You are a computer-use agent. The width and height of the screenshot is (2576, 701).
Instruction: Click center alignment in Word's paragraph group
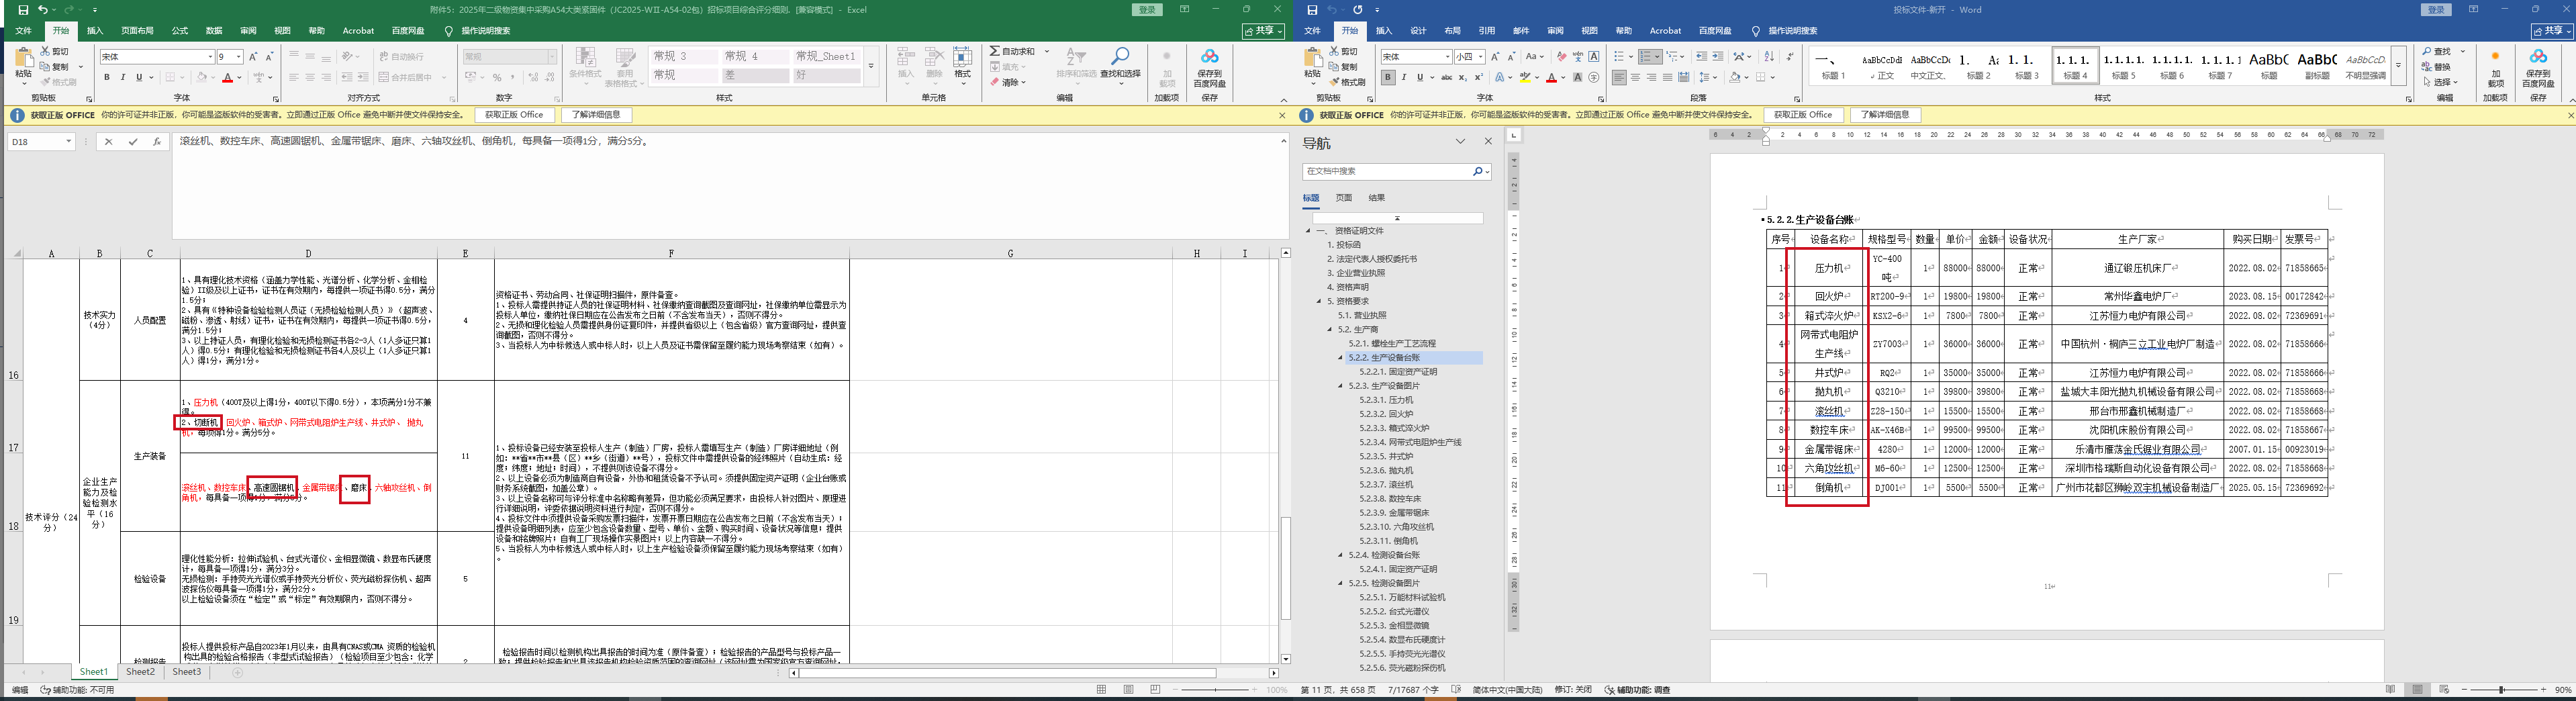pos(1635,77)
